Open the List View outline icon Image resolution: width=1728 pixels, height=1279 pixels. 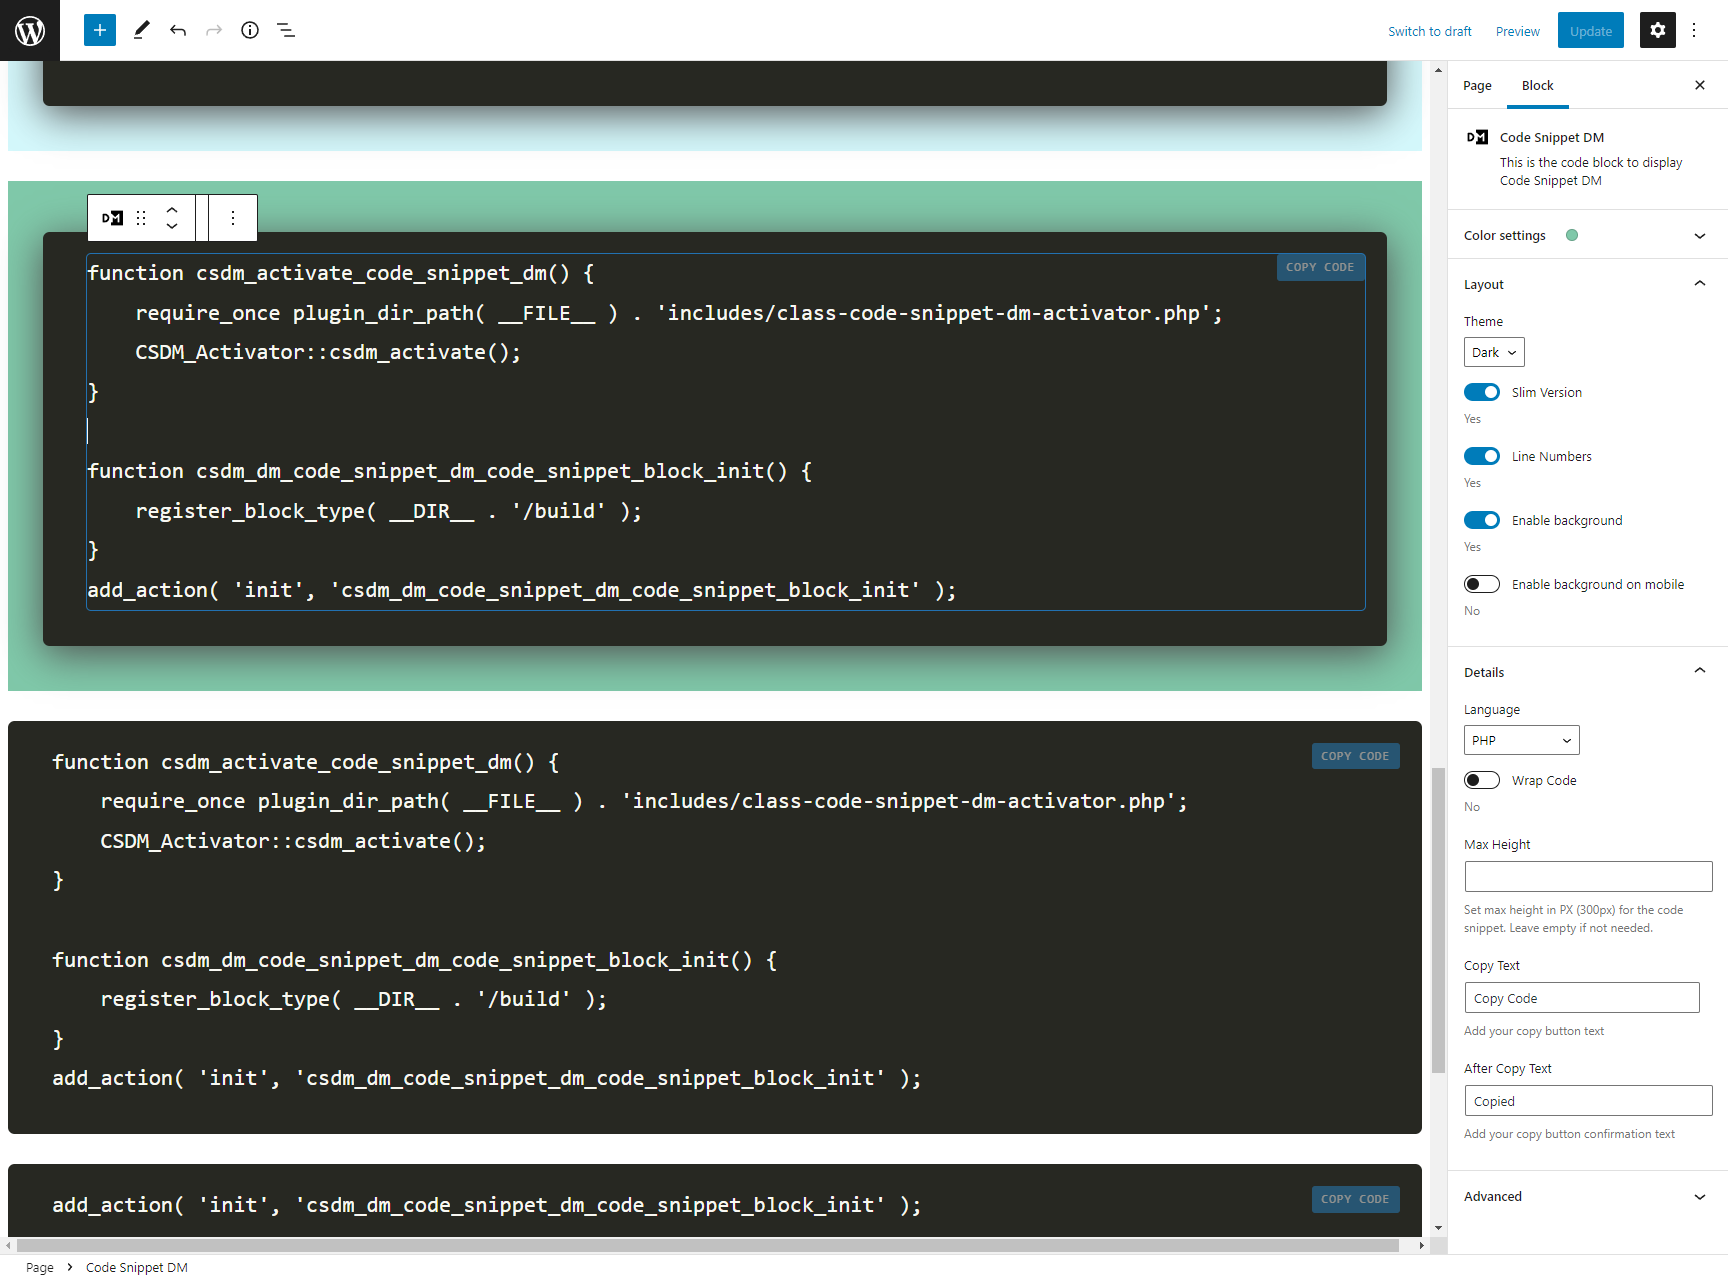pyautogui.click(x=286, y=30)
